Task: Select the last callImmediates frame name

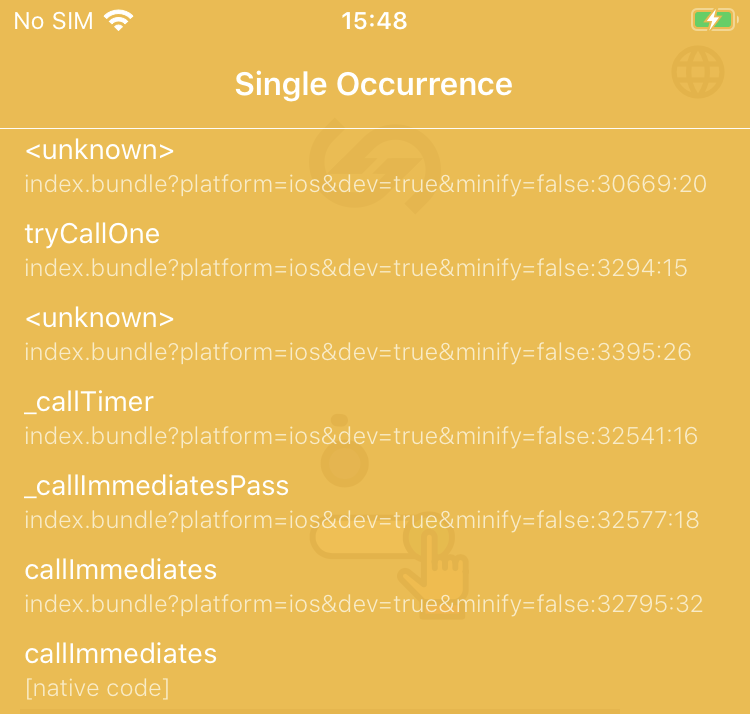Action: coord(121,654)
